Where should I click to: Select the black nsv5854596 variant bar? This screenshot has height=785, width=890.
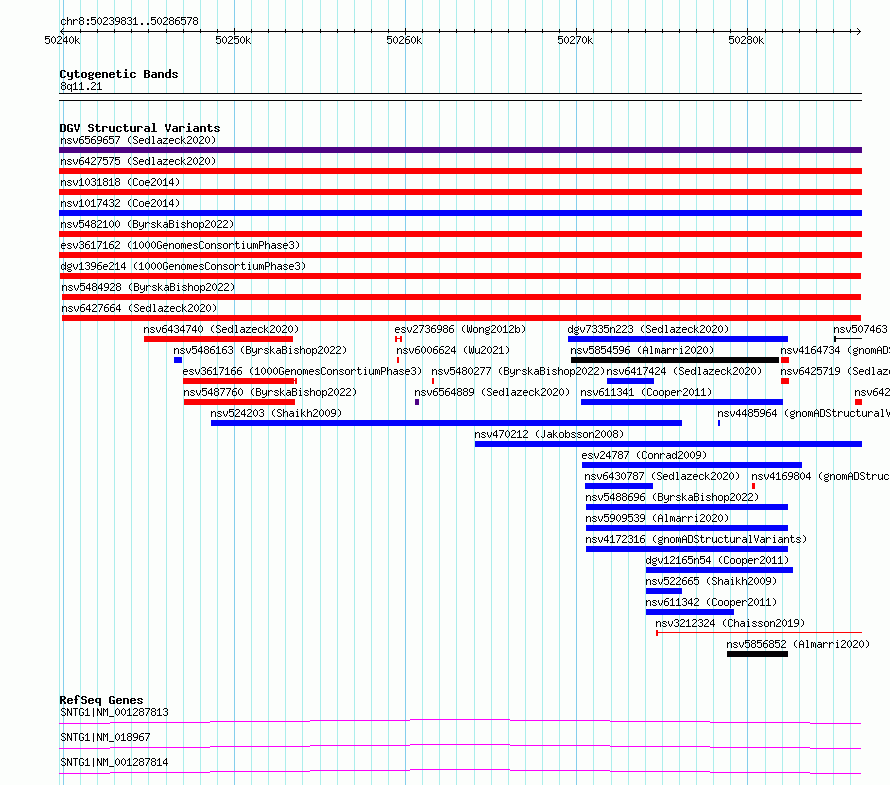pos(675,360)
